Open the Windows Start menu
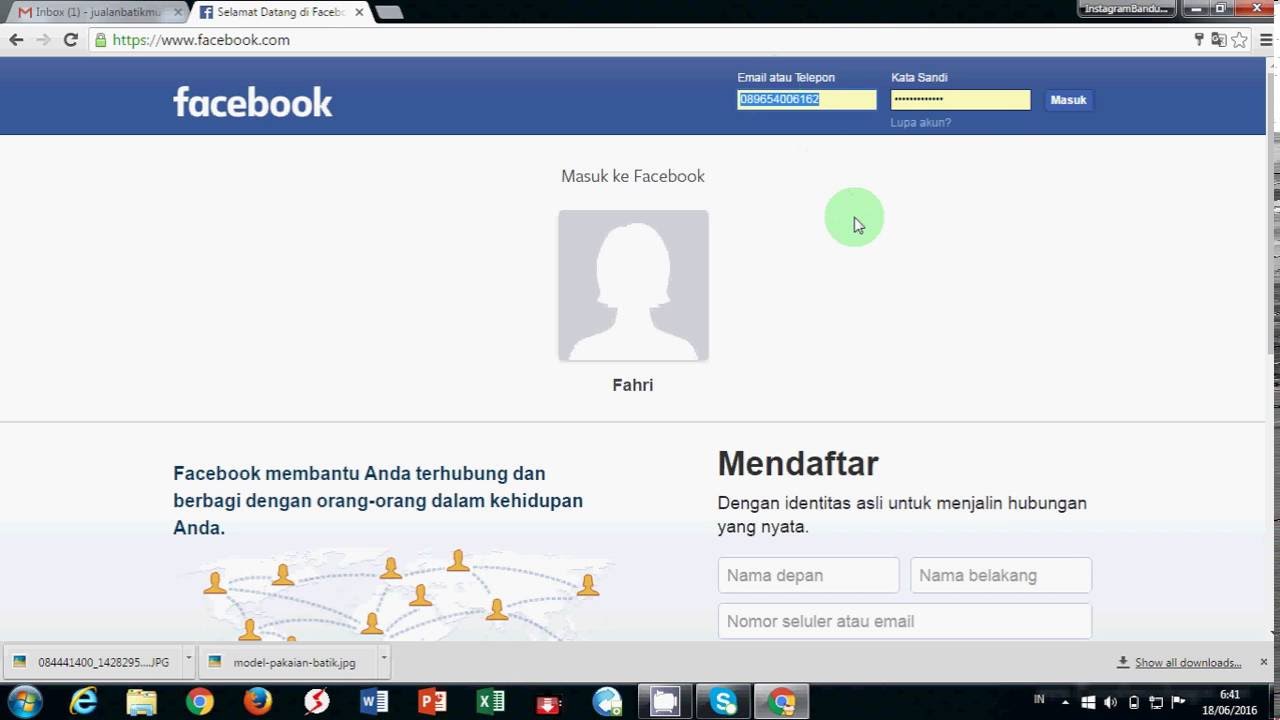1280x720 pixels. coord(24,701)
